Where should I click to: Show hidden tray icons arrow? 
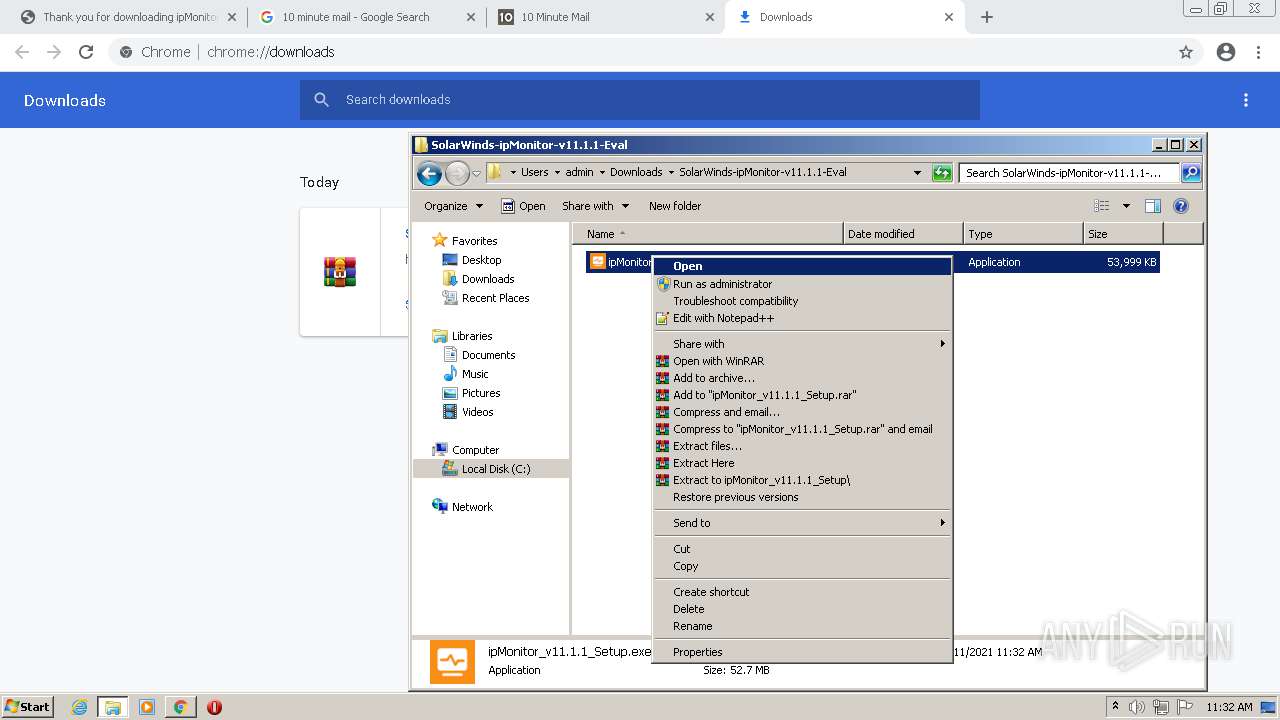click(1115, 707)
